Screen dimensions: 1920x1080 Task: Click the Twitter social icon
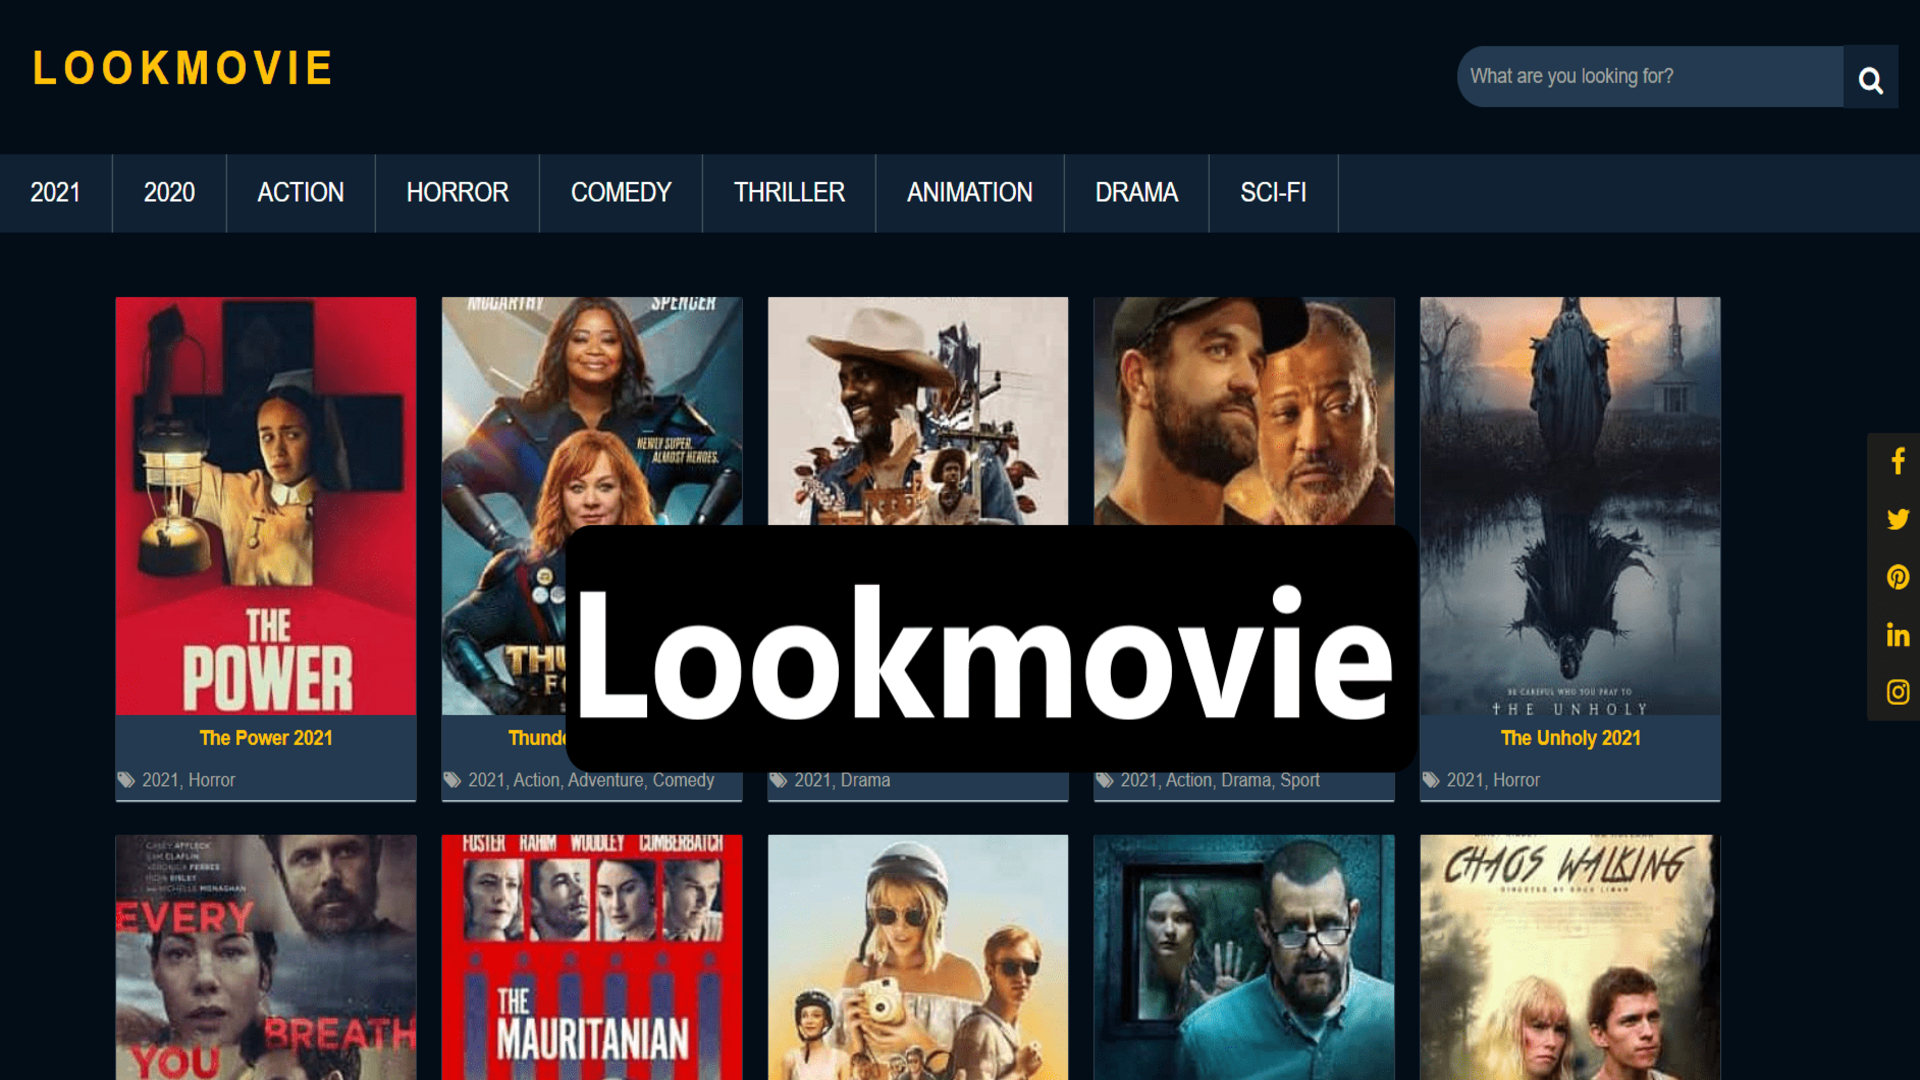tap(1896, 520)
